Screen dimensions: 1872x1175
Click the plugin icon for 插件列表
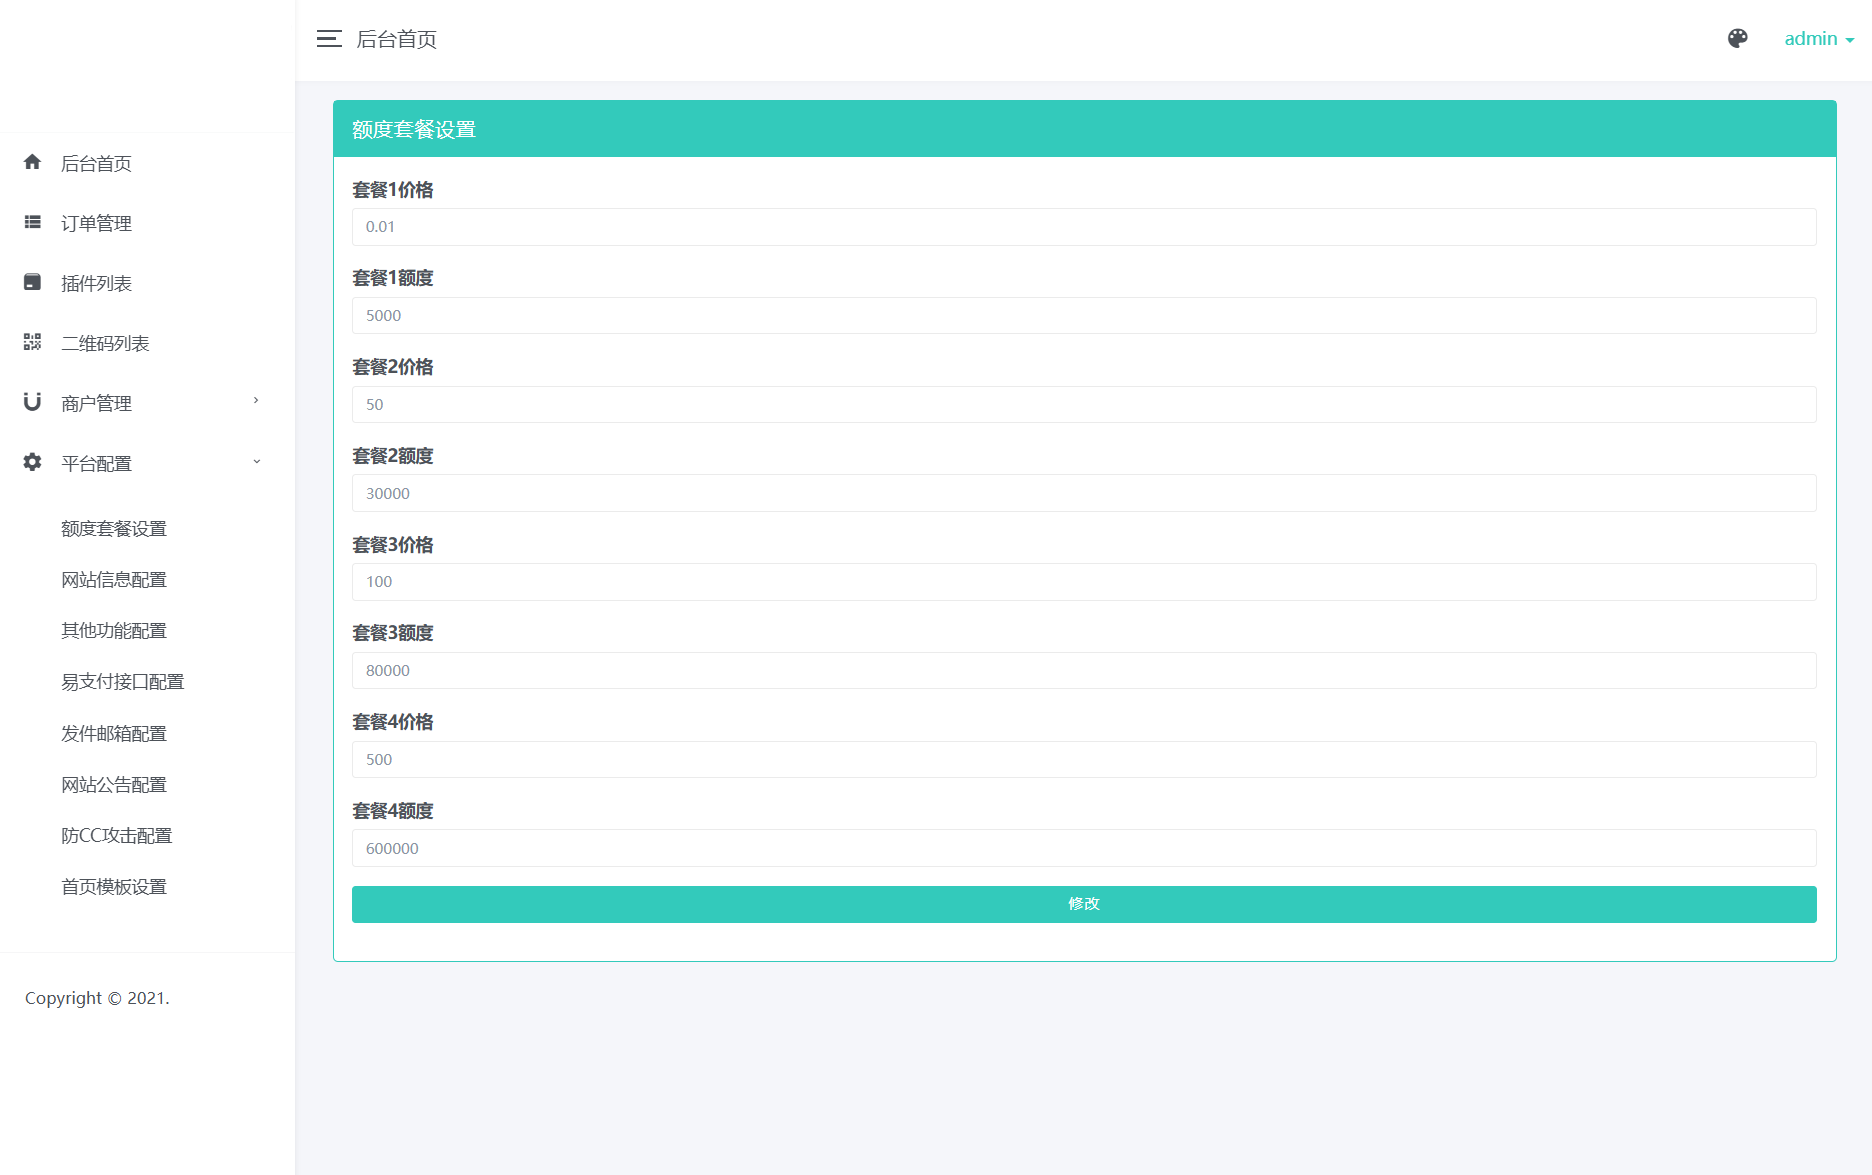tap(33, 282)
